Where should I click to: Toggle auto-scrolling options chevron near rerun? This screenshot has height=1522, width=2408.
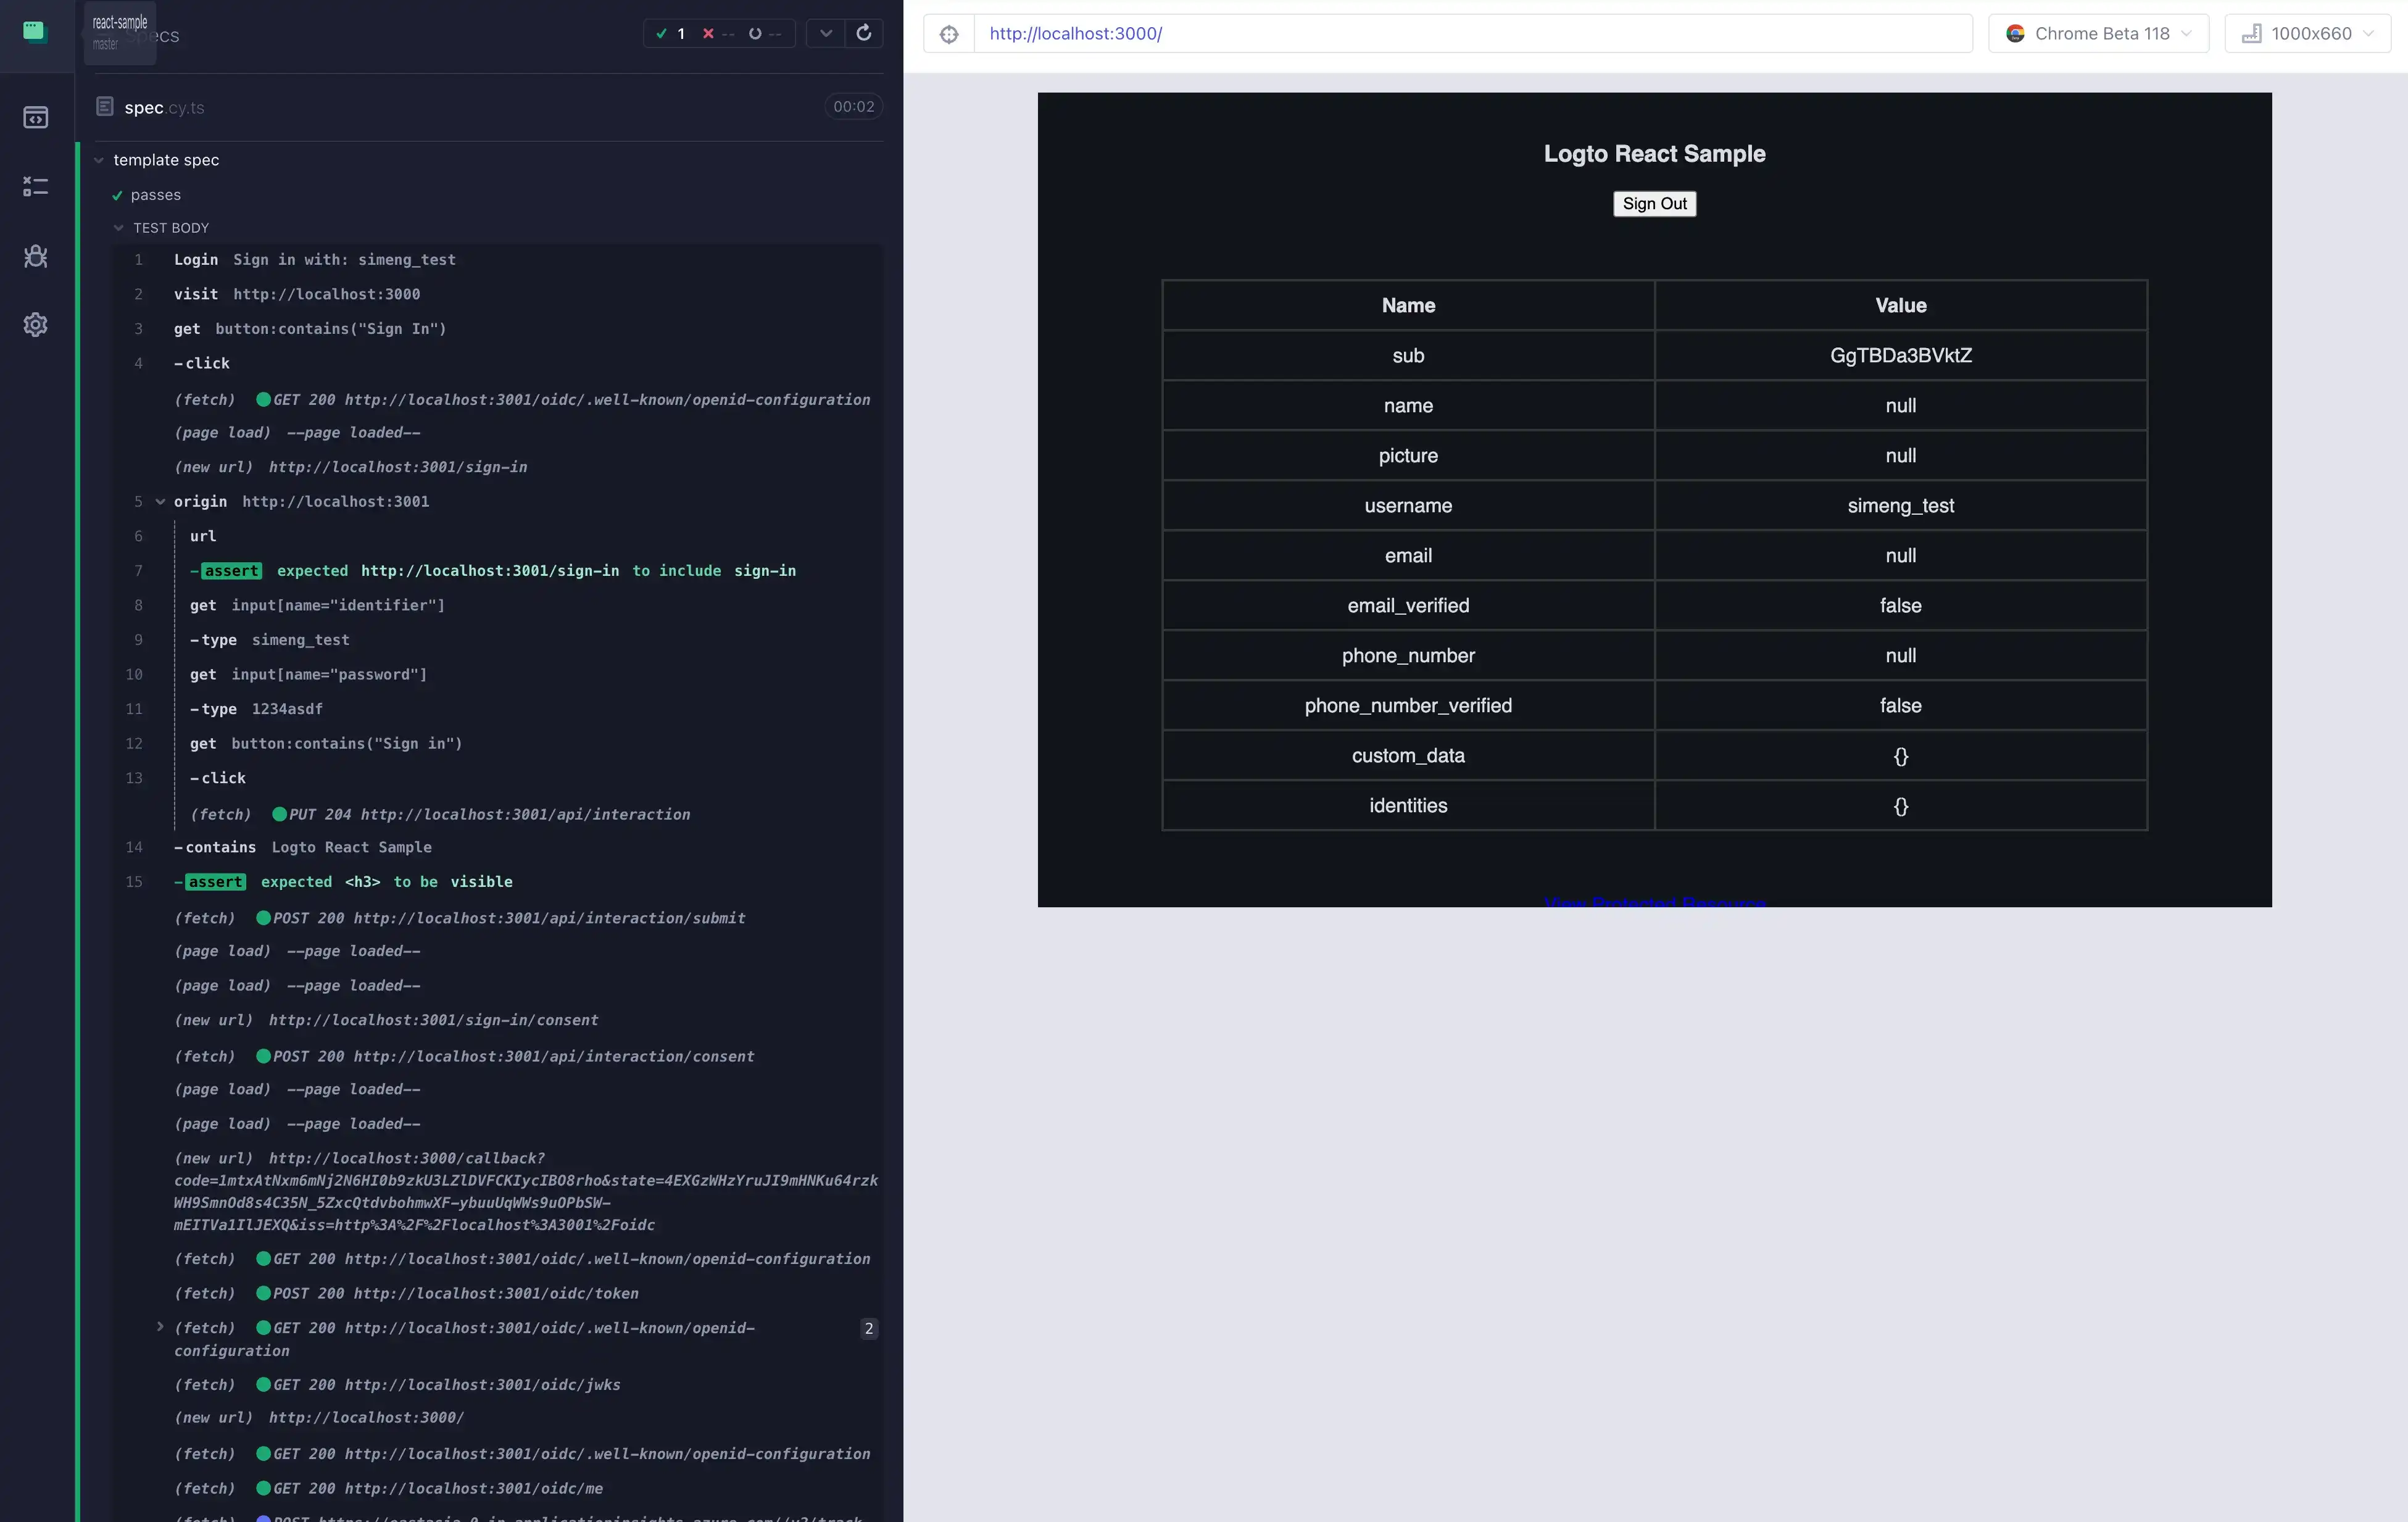point(826,33)
